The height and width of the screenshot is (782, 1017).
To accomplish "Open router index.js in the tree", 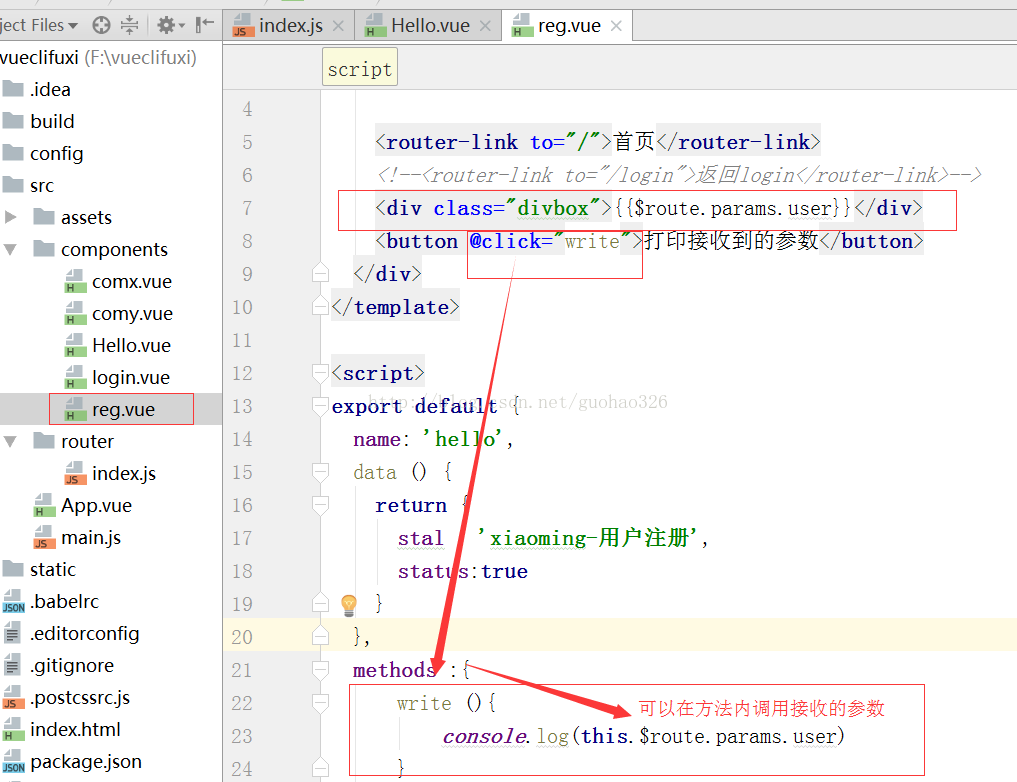I will [x=110, y=473].
